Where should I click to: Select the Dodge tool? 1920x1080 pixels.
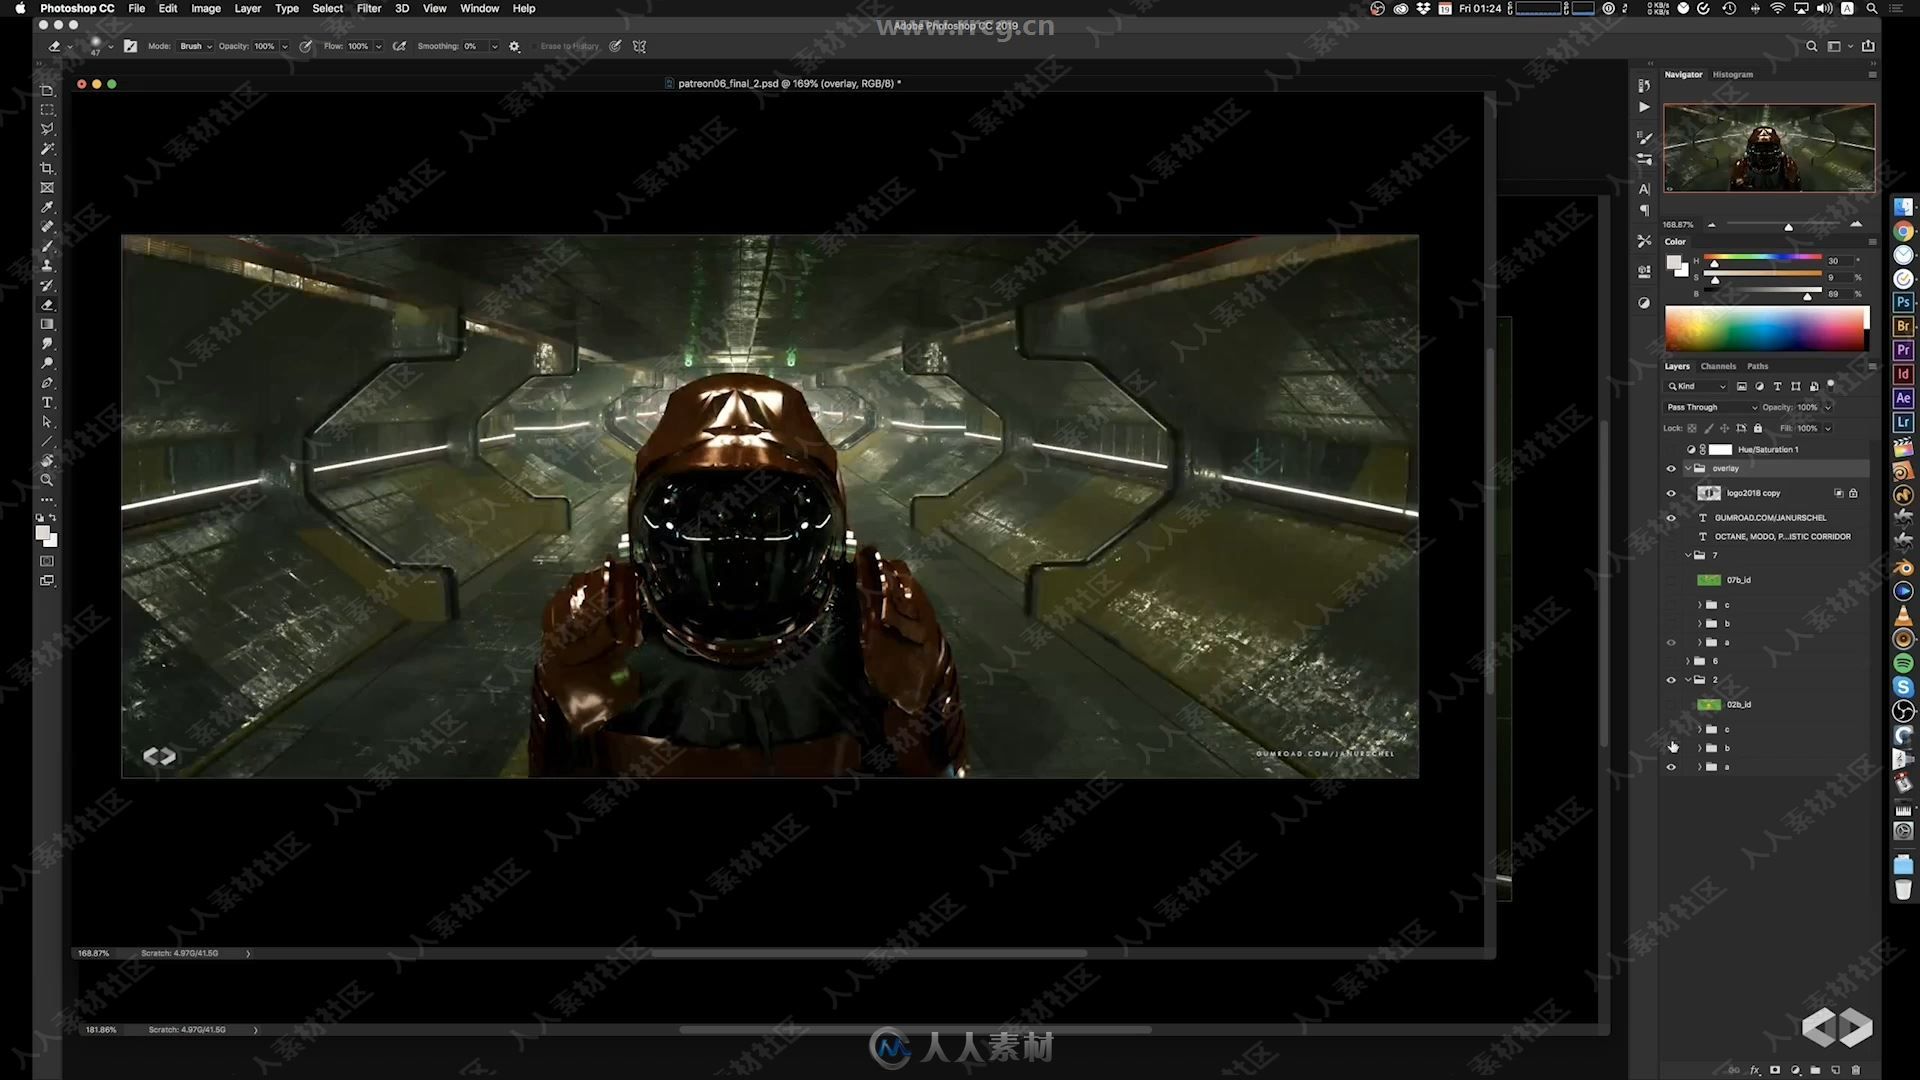pos(47,363)
